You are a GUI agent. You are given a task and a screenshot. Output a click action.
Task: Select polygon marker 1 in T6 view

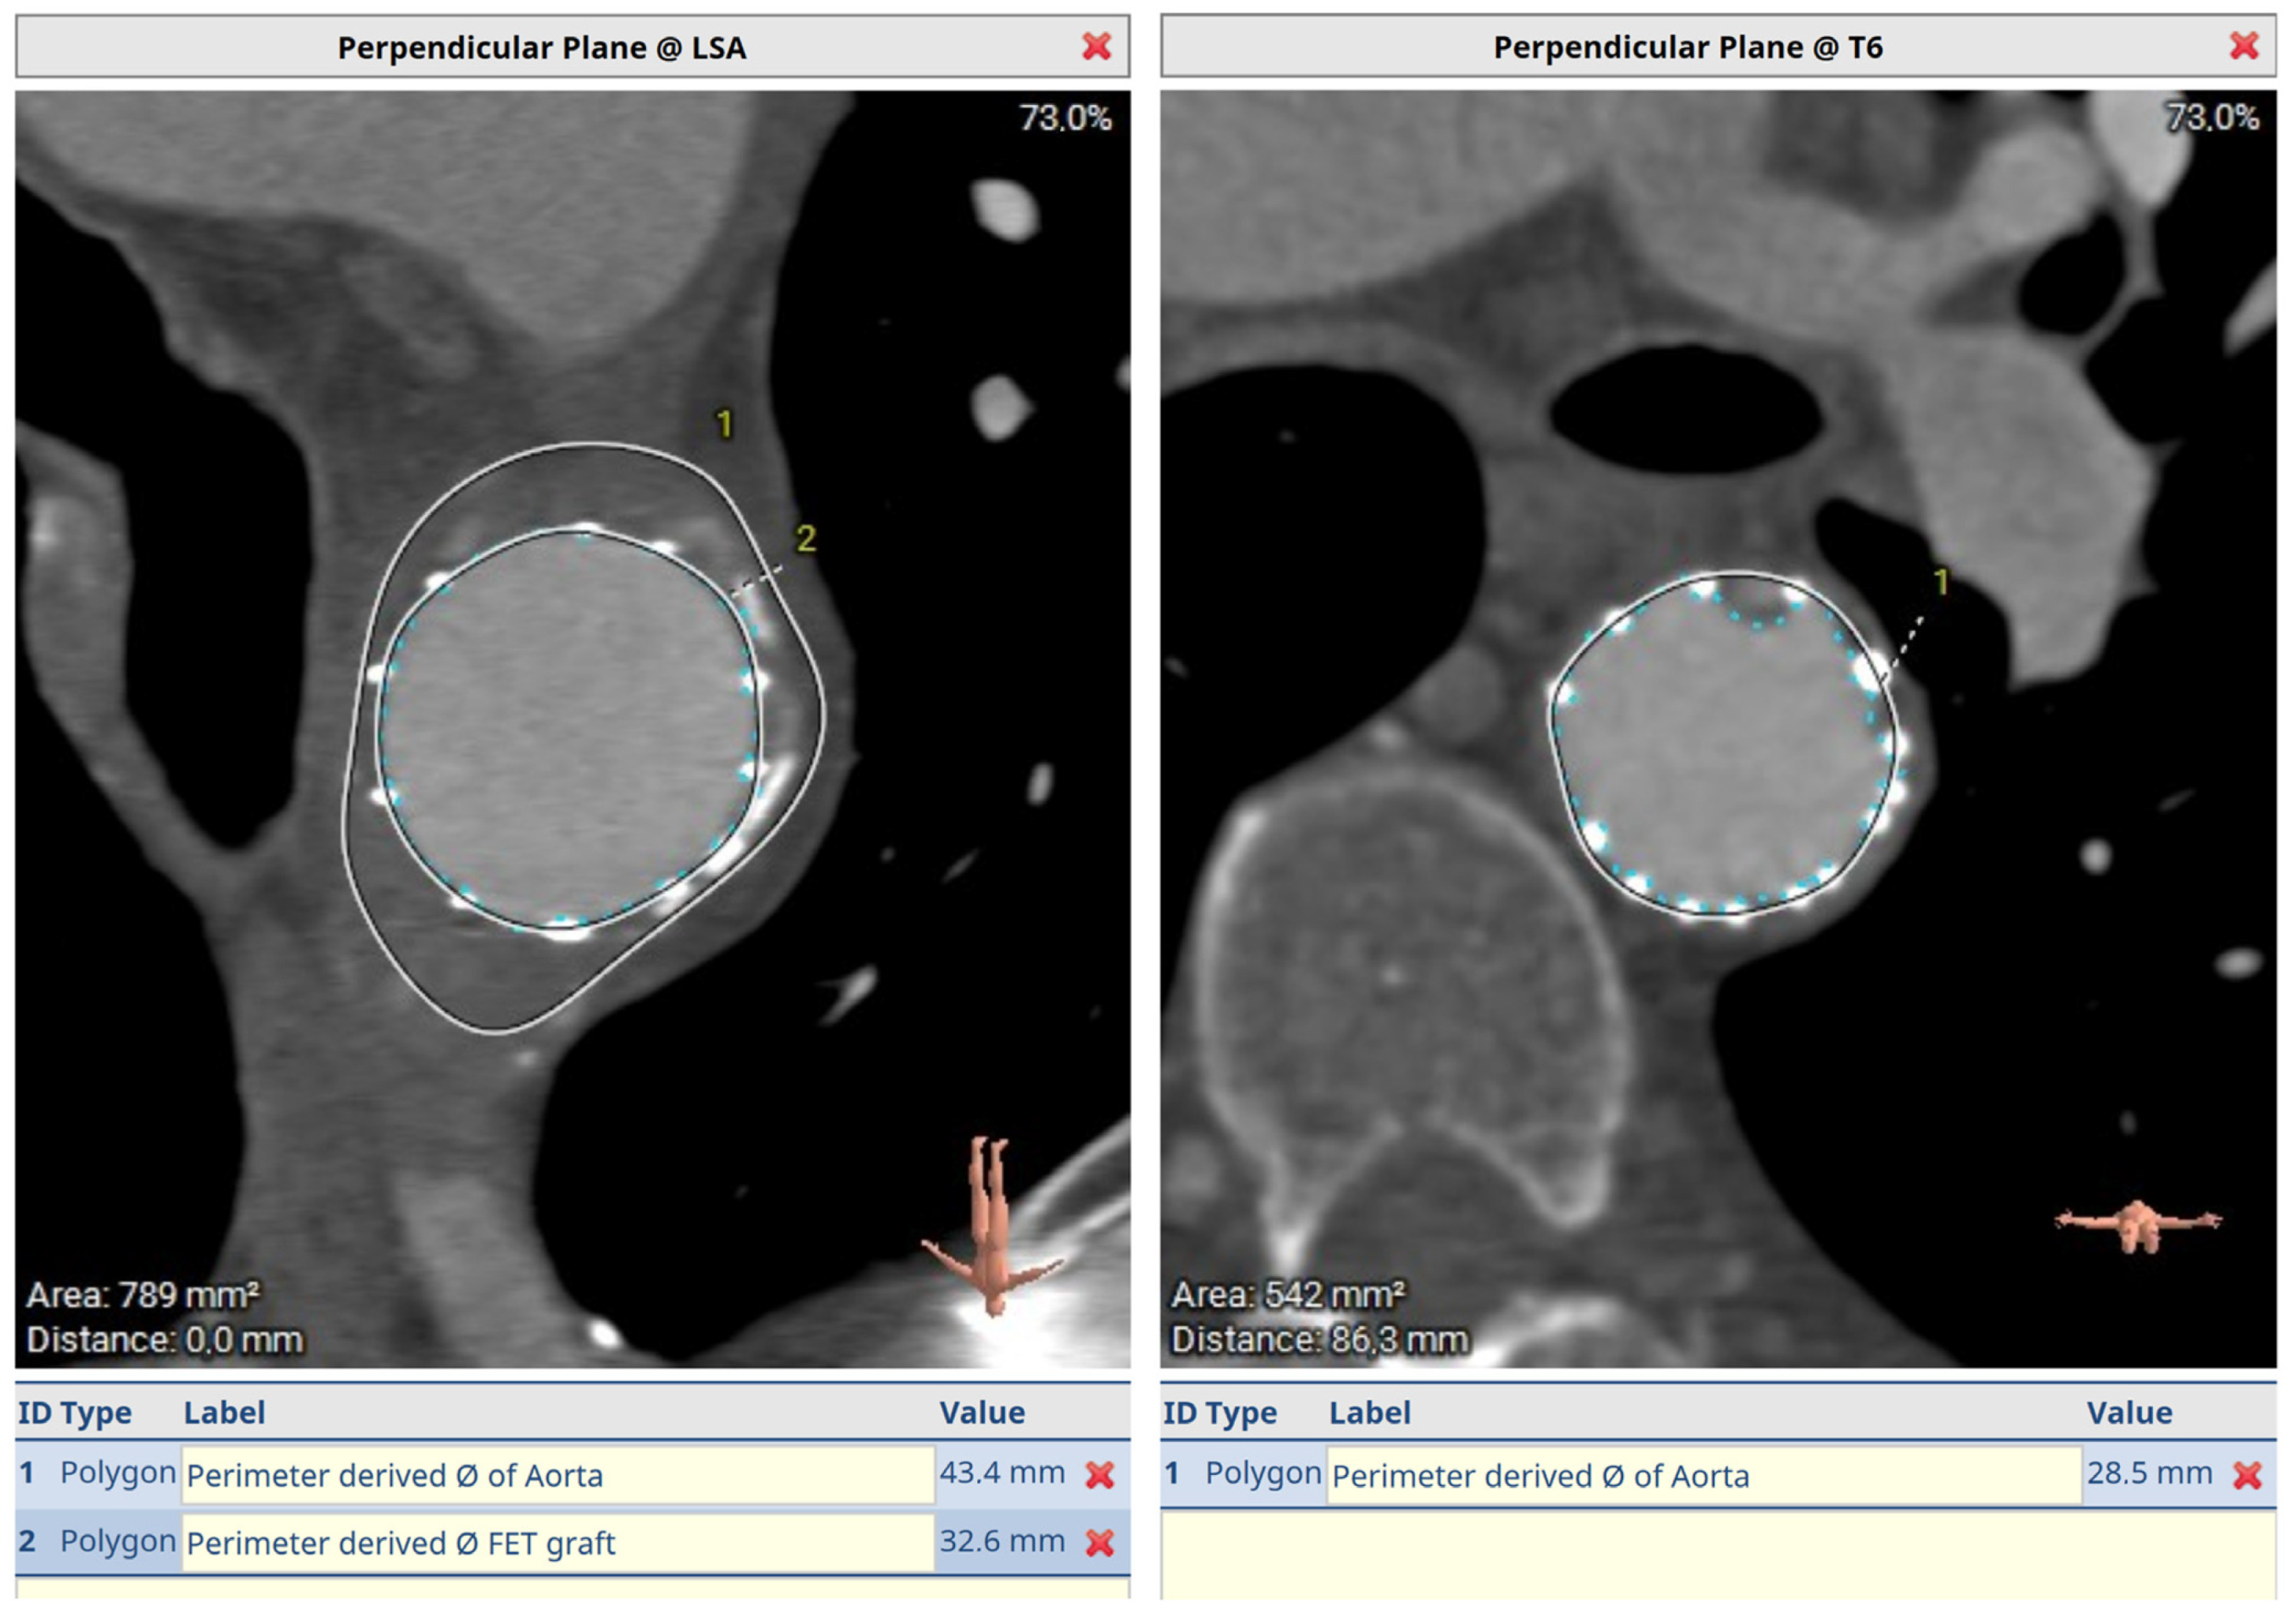click(x=1941, y=582)
